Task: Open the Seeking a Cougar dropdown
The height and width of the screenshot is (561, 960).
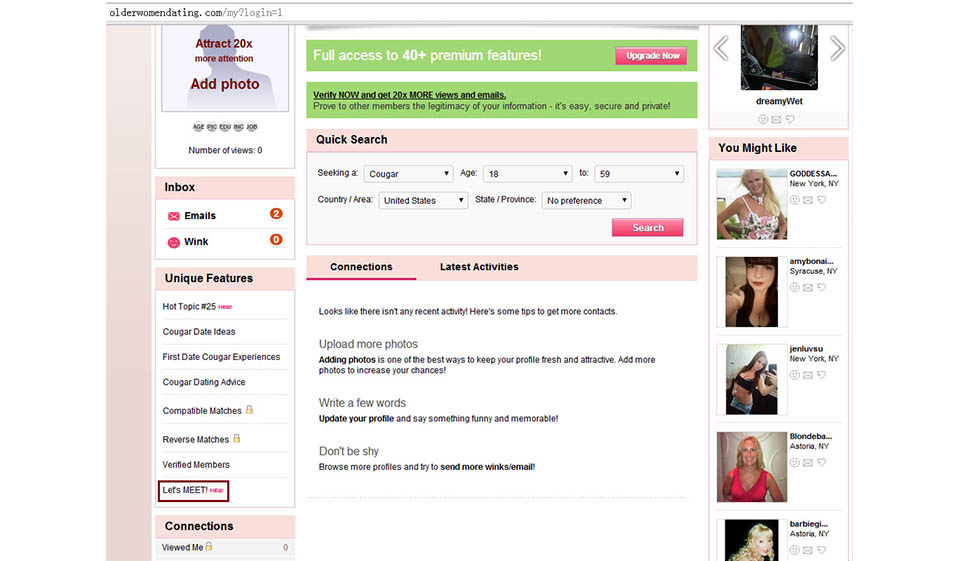Action: coord(408,174)
